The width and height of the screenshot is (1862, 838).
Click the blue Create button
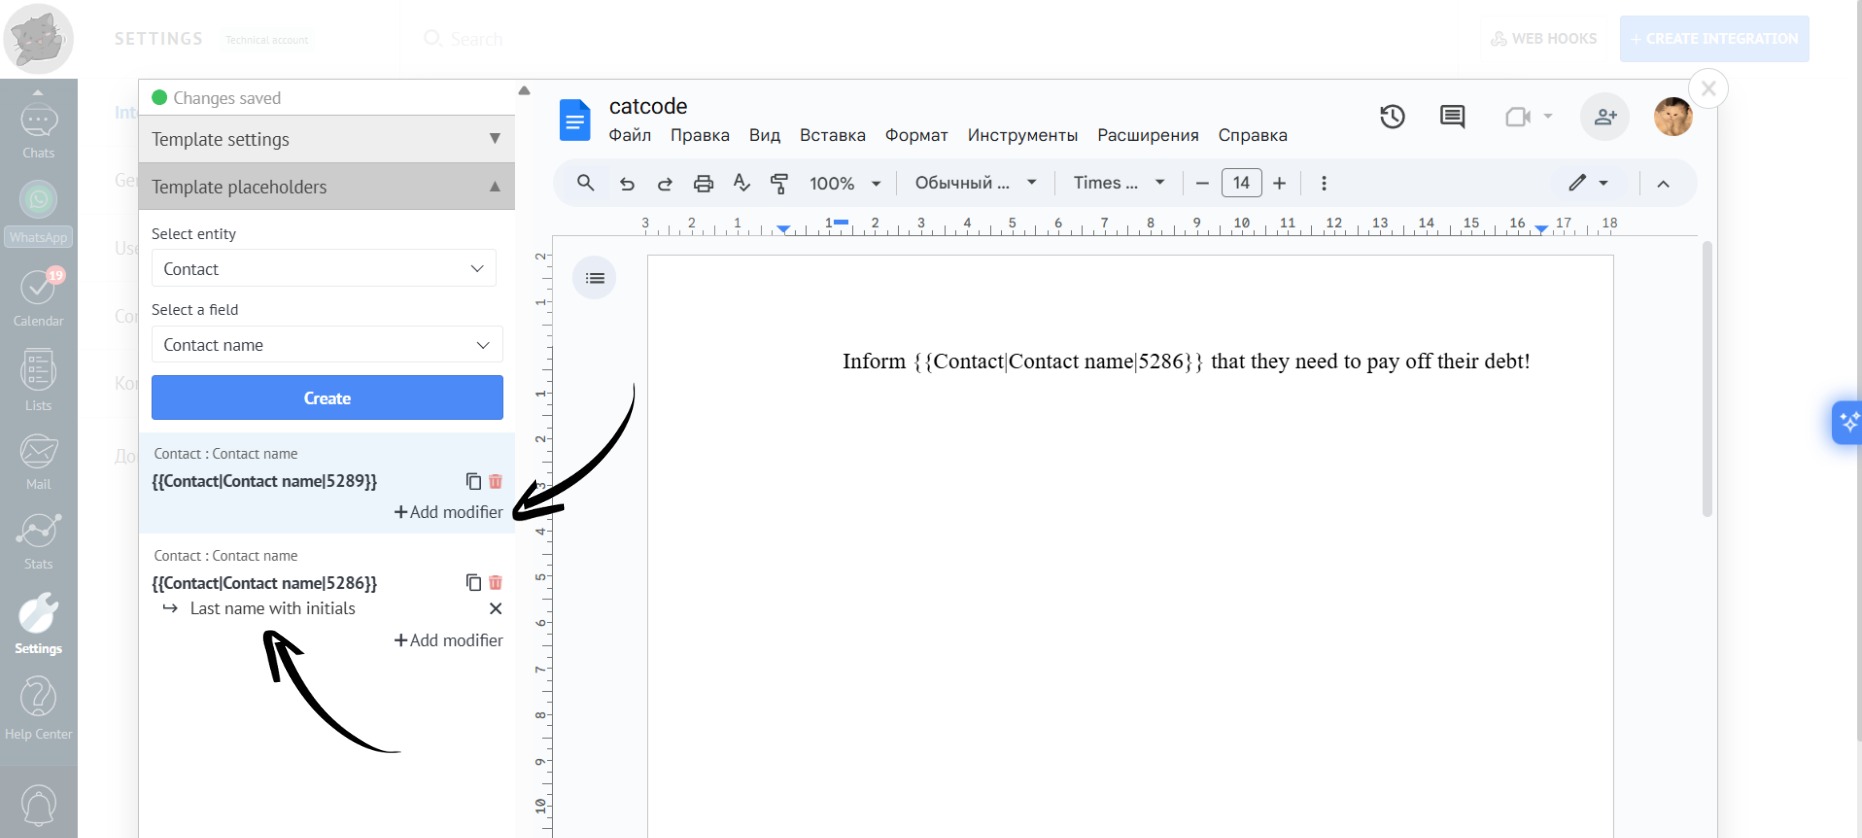point(327,398)
